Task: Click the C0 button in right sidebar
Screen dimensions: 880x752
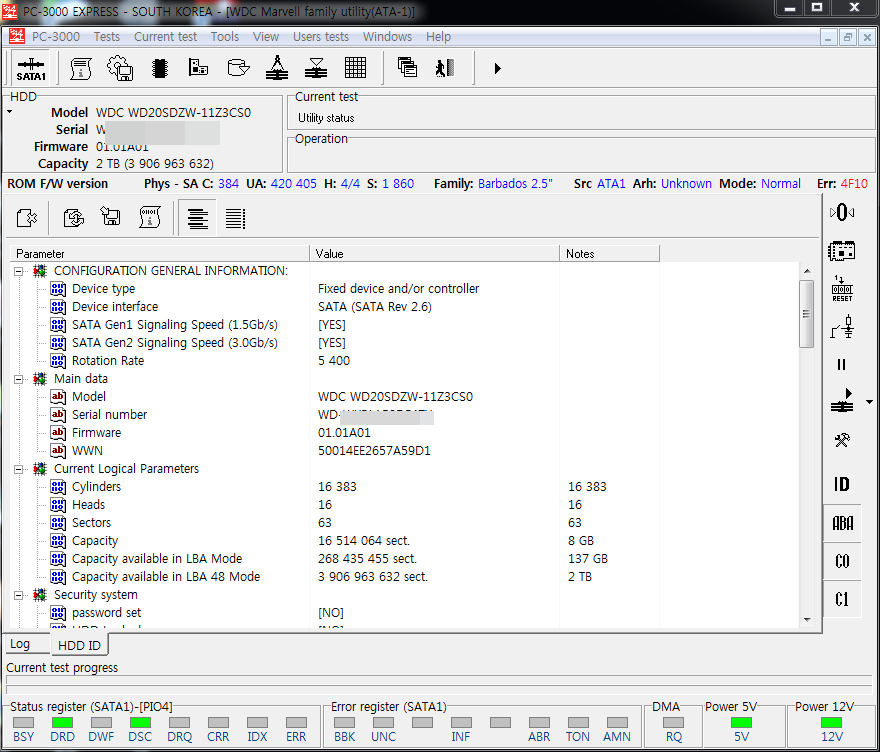Action: (842, 561)
